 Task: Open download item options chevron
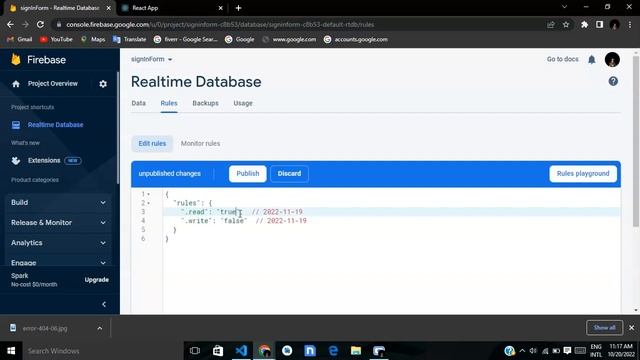coord(100,328)
